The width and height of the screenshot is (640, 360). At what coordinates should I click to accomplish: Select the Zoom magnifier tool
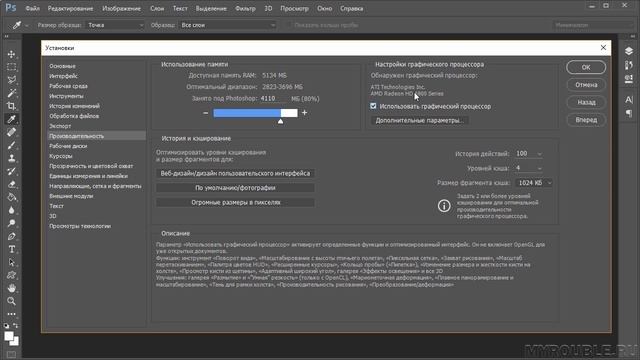(x=11, y=302)
